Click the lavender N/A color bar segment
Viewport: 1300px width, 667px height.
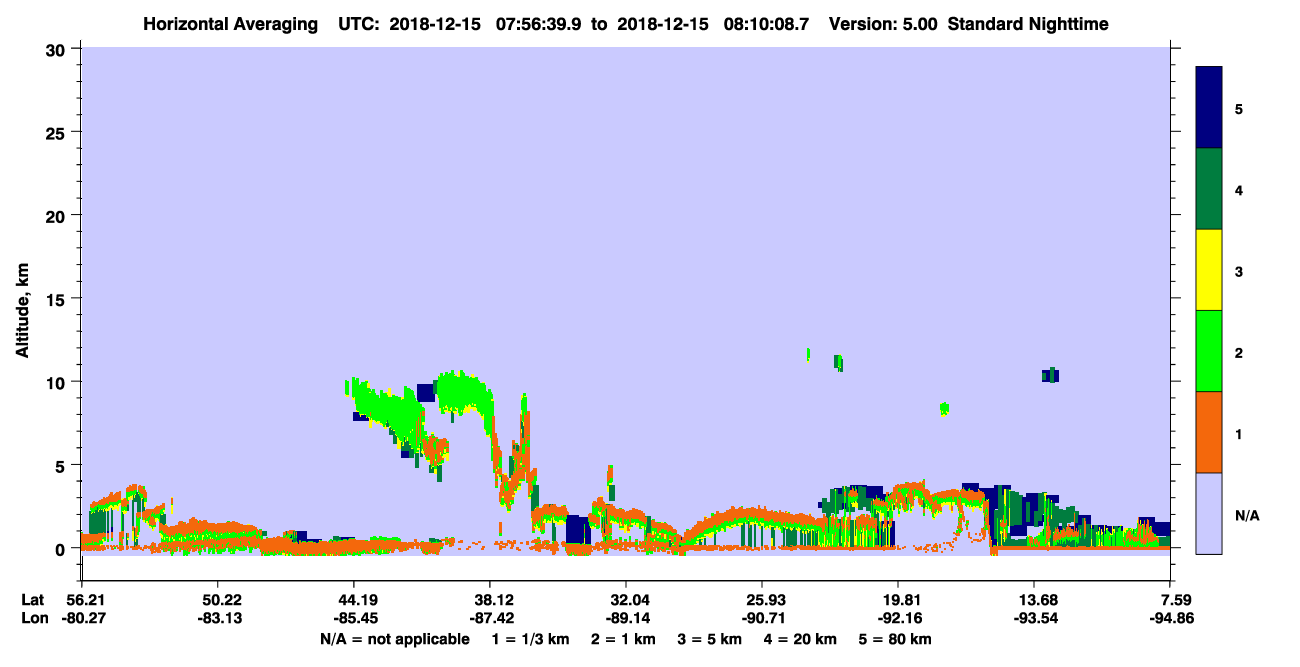click(1209, 512)
